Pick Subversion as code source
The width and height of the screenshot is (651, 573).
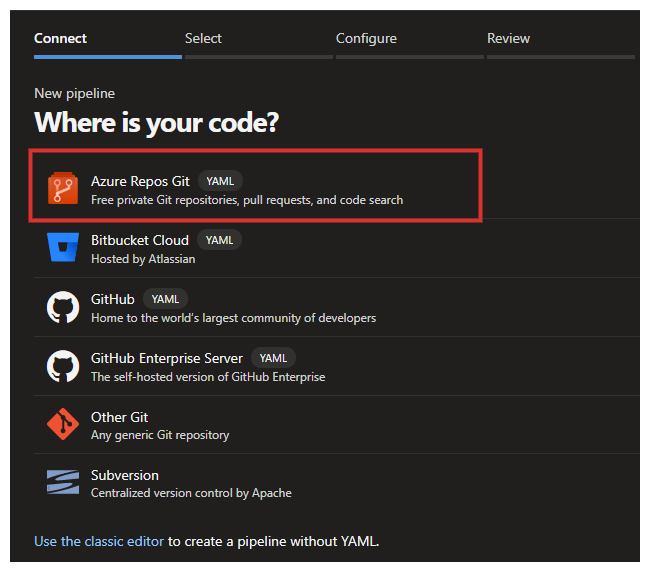pyautogui.click(x=337, y=482)
